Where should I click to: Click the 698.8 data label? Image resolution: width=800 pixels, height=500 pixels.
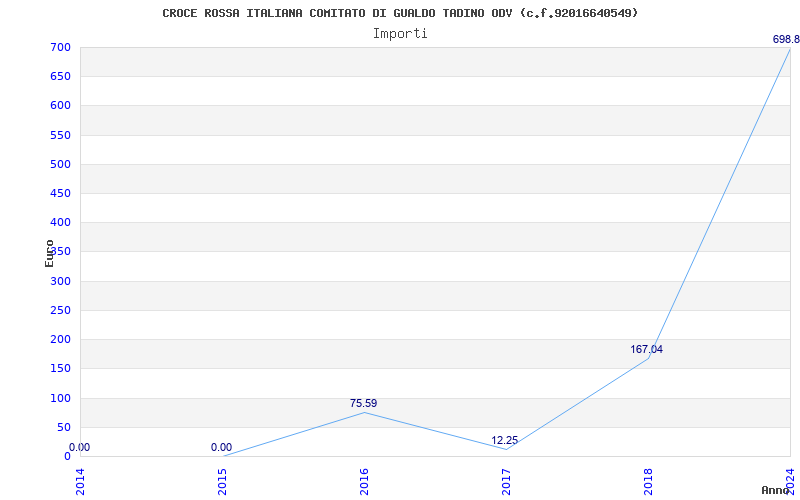pyautogui.click(x=786, y=39)
